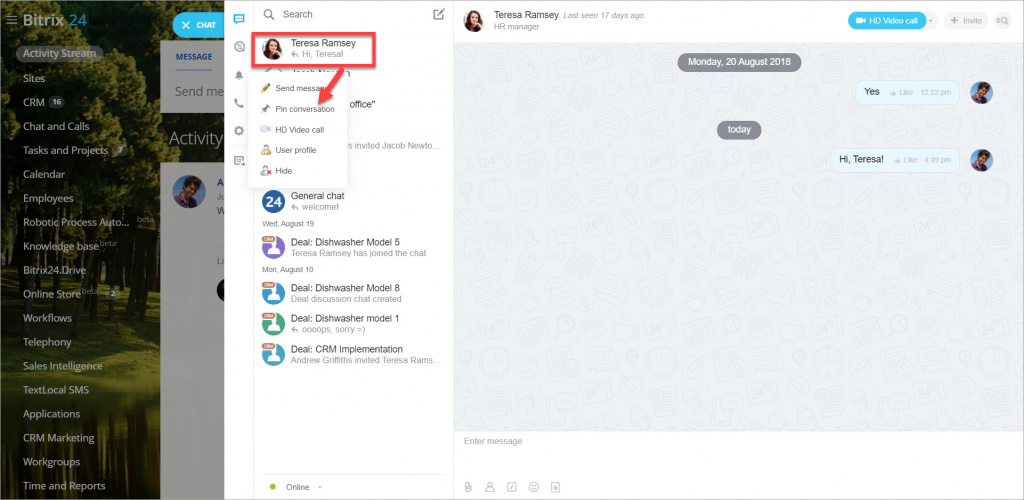Like the "Hi, Teresa!" message

point(905,160)
